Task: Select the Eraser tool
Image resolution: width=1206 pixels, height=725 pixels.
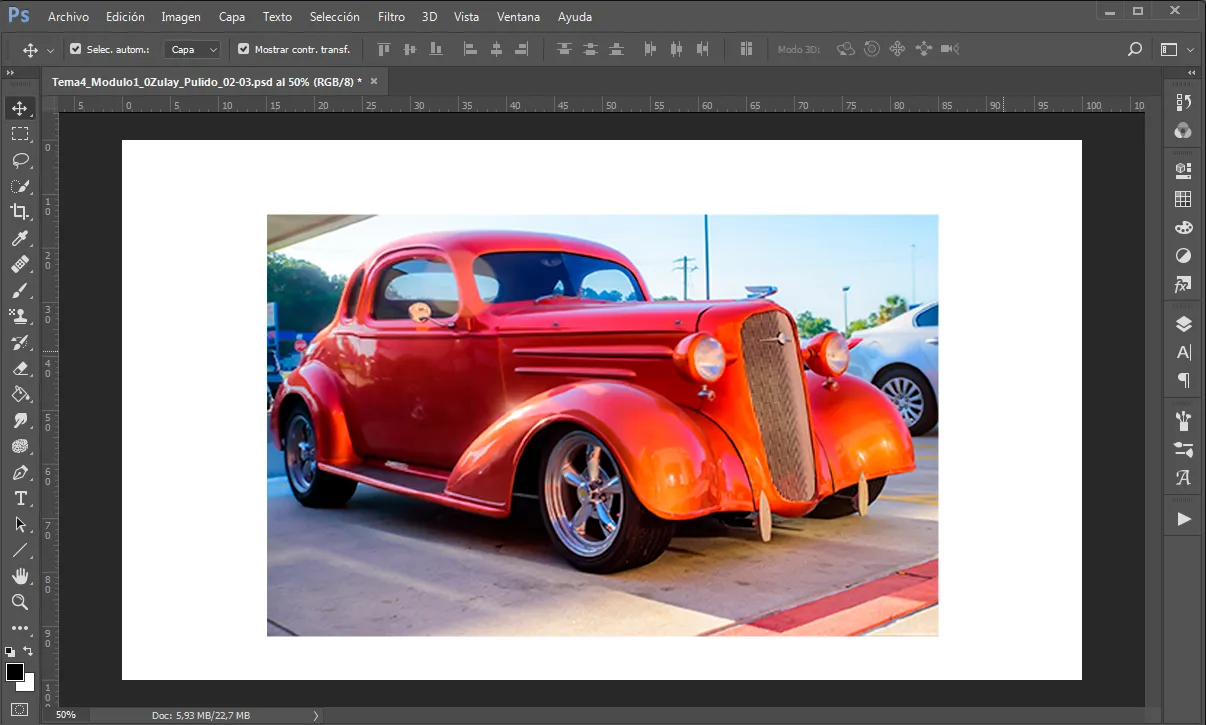Action: click(20, 368)
